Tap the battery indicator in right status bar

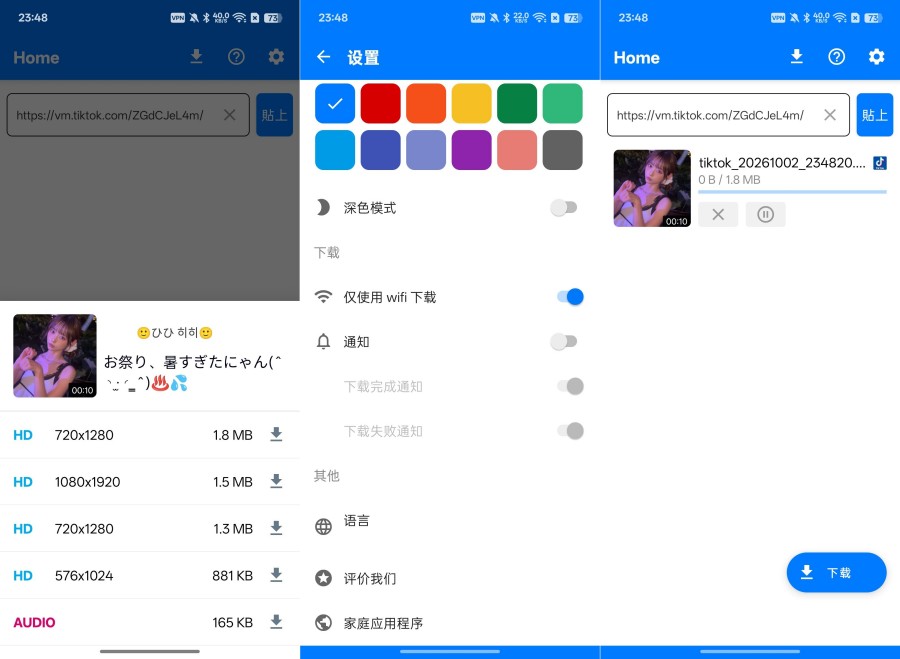click(873, 18)
